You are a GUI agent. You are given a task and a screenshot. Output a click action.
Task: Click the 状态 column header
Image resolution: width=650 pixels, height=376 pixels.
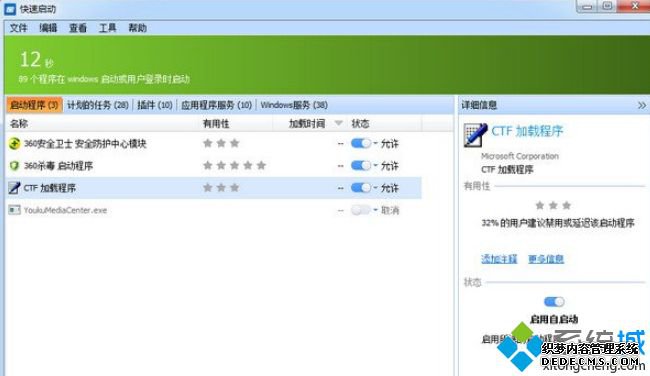(x=360, y=124)
